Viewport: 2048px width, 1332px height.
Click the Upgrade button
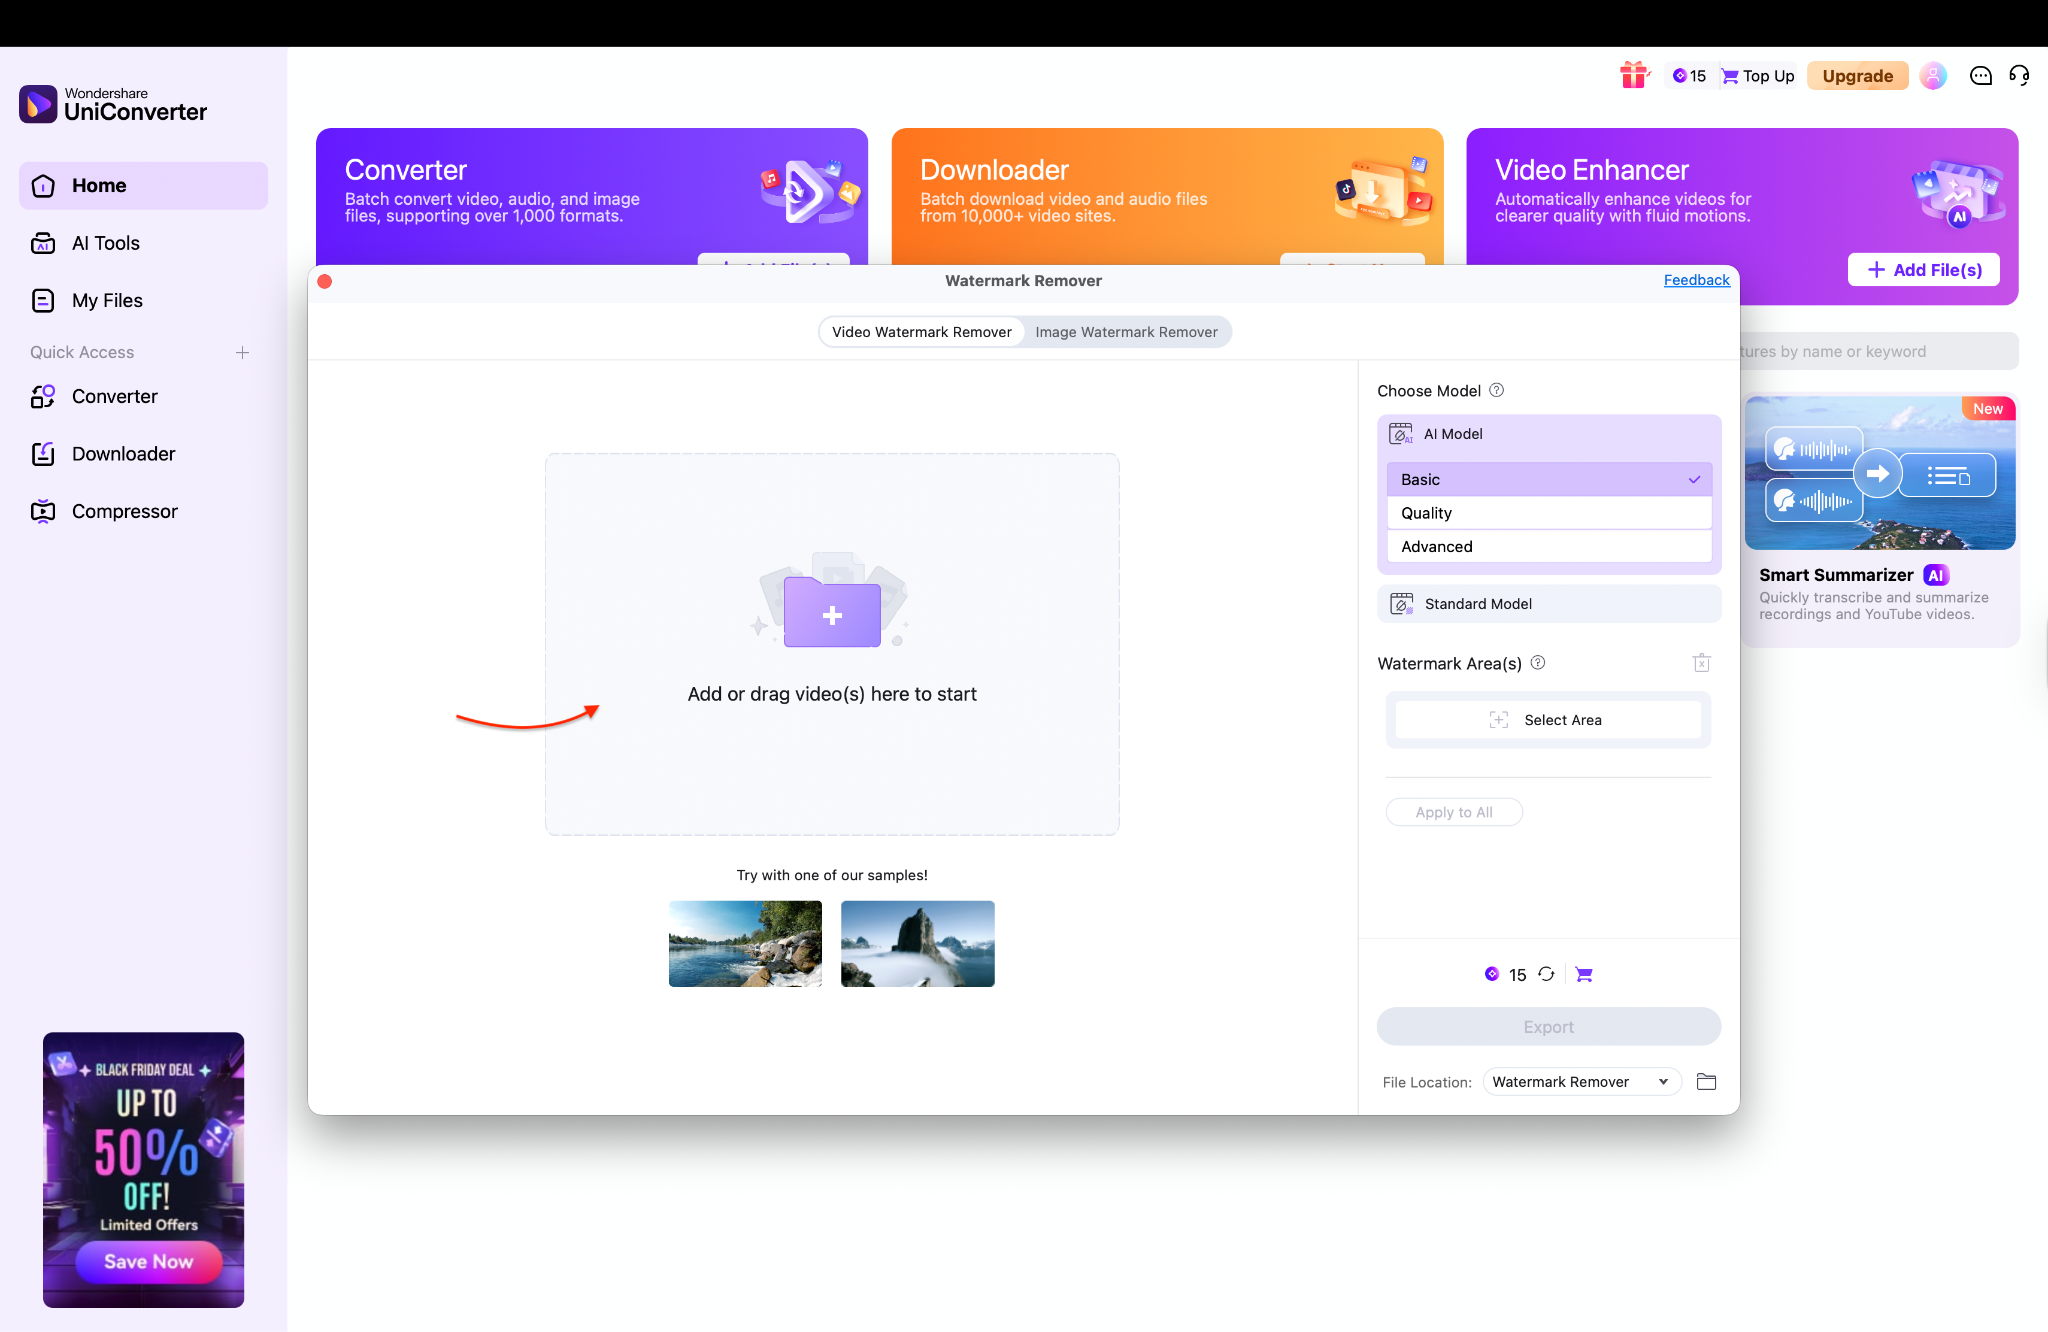tap(1857, 76)
